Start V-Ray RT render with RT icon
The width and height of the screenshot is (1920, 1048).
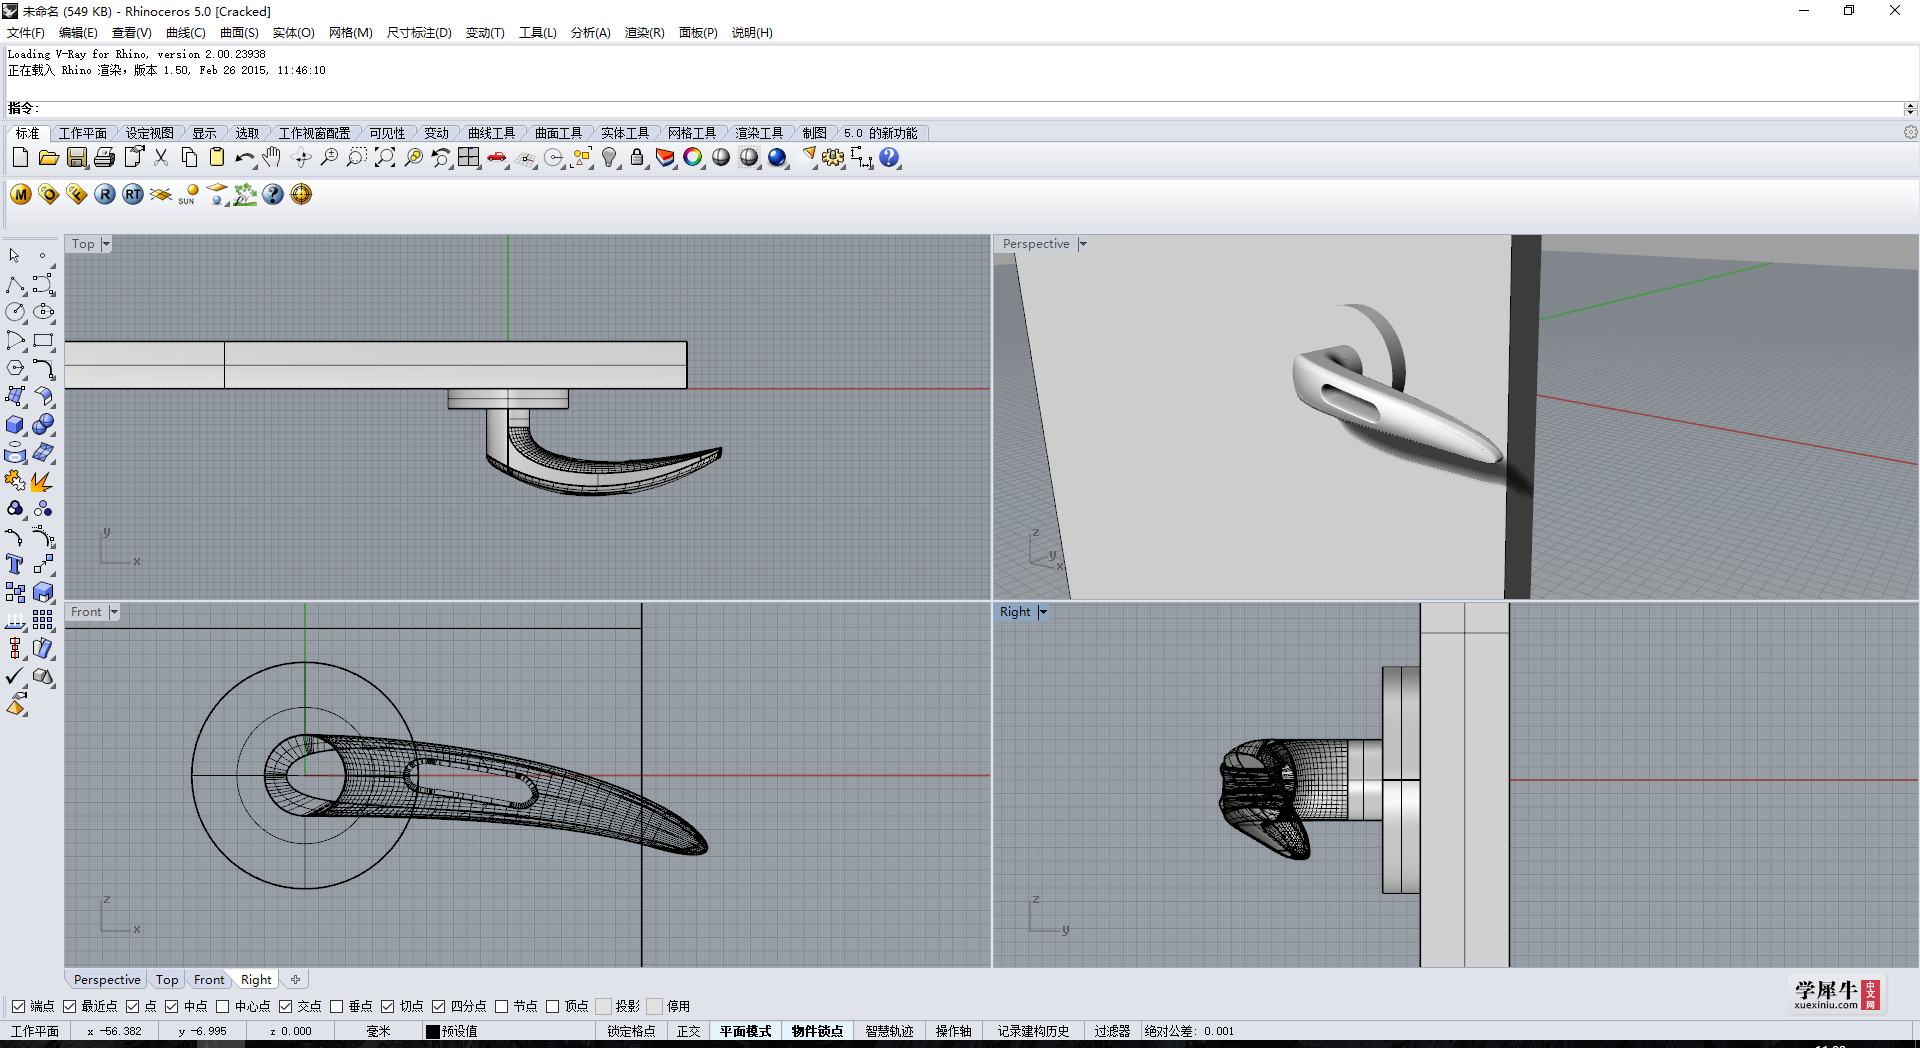[133, 194]
